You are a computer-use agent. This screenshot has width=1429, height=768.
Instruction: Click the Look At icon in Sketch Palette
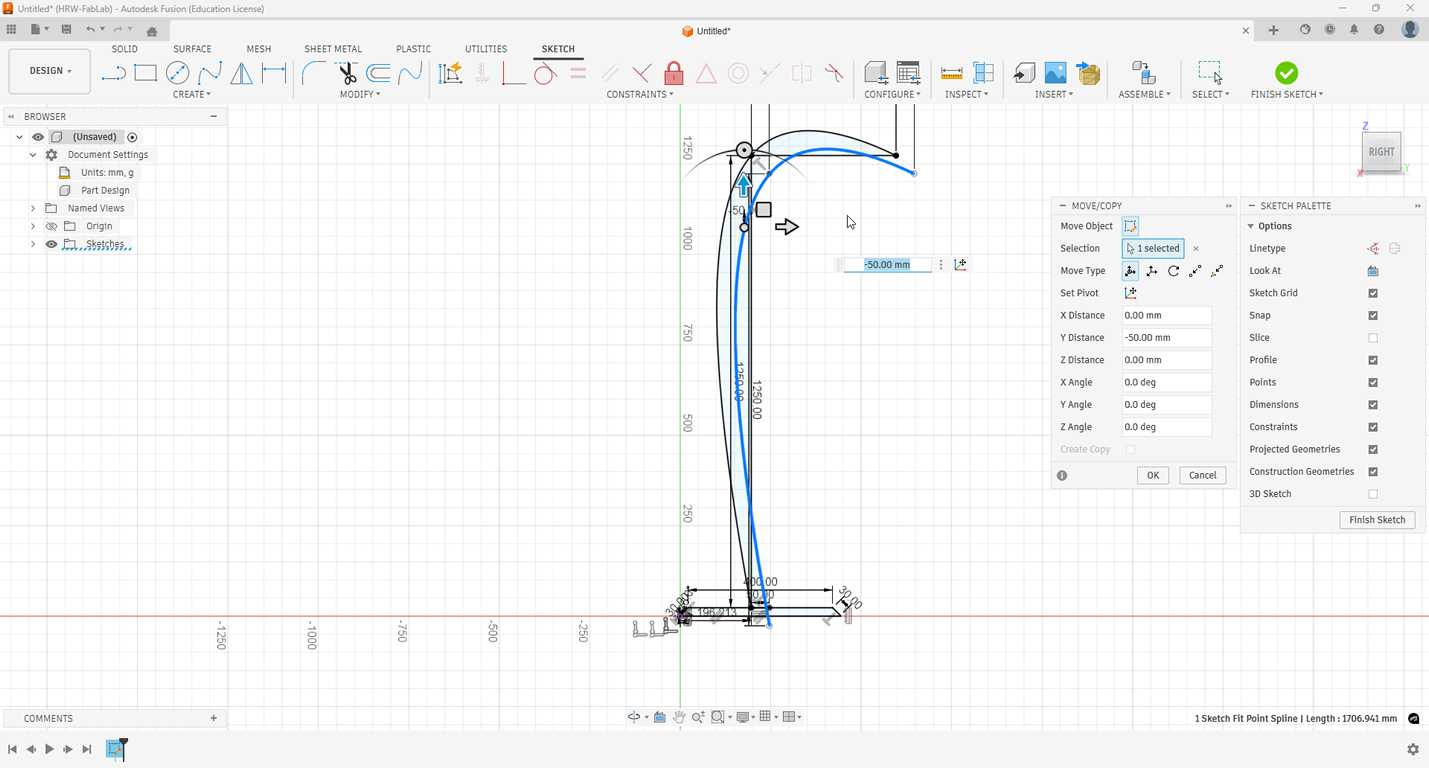tap(1373, 271)
